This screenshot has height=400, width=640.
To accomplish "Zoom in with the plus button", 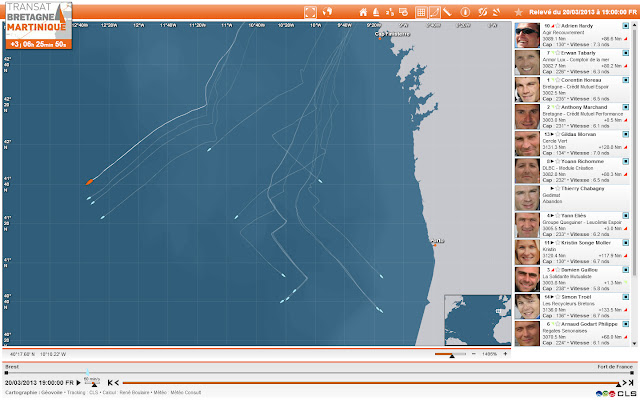I will tap(505, 354).
